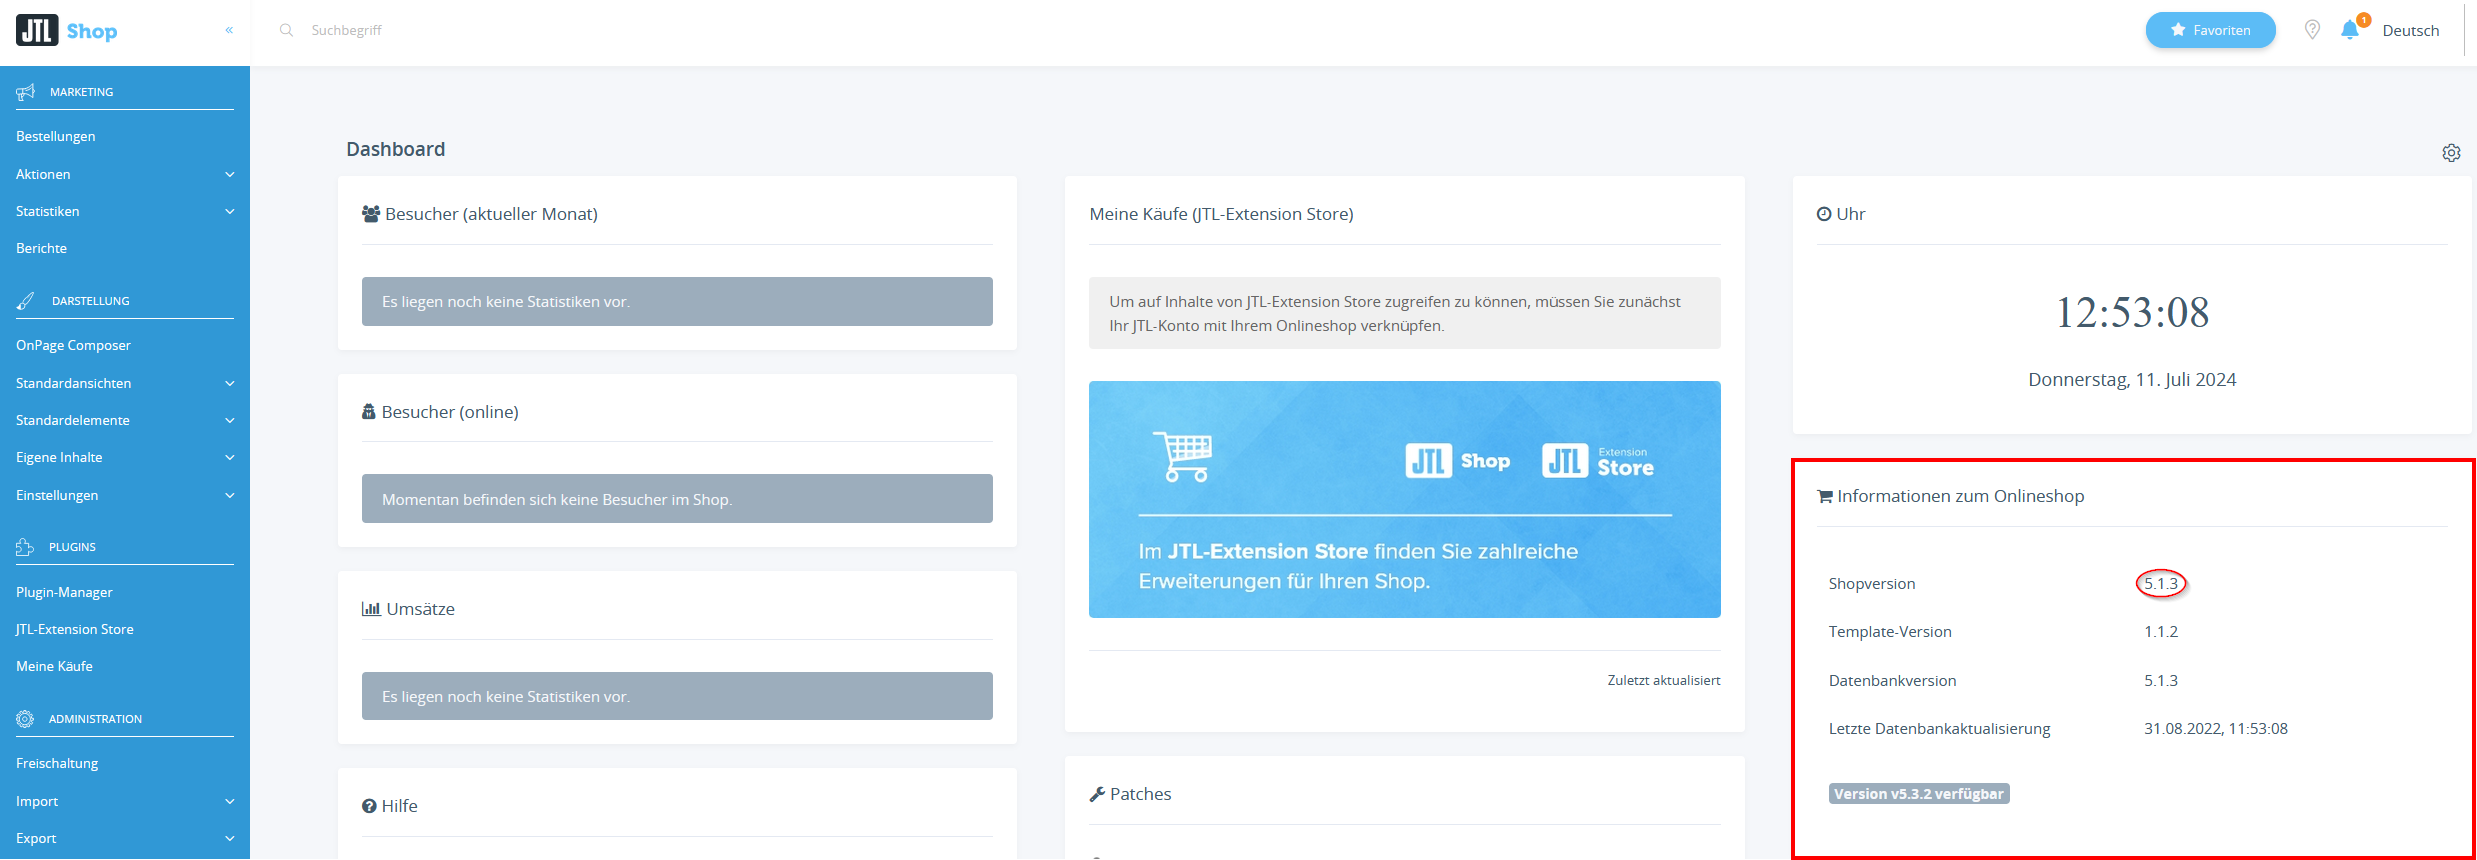
Task: Open the location pin icon in header
Action: pyautogui.click(x=2312, y=30)
